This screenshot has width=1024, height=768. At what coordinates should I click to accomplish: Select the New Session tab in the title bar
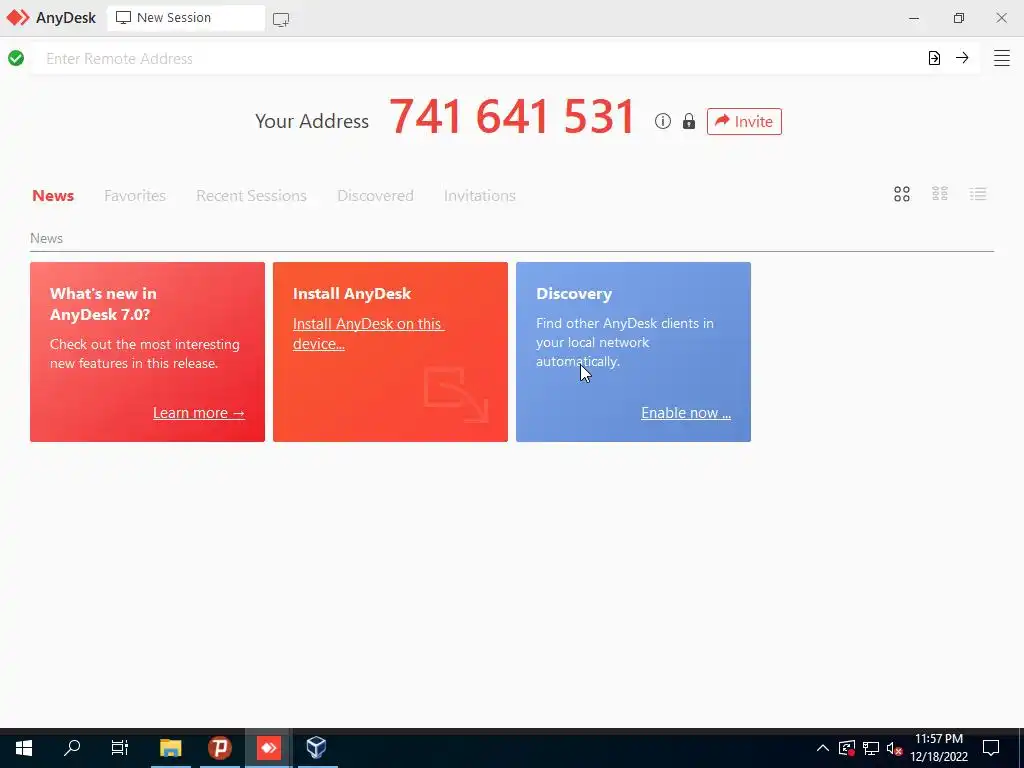(186, 18)
